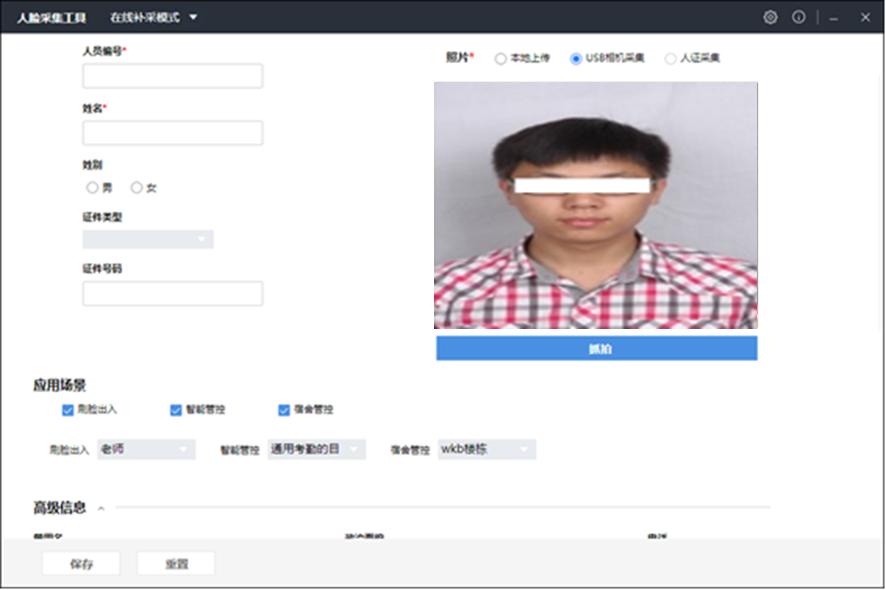Viewport: 886px width, 590px height.
Task: Click the 人员编号 input field
Action: (172, 75)
